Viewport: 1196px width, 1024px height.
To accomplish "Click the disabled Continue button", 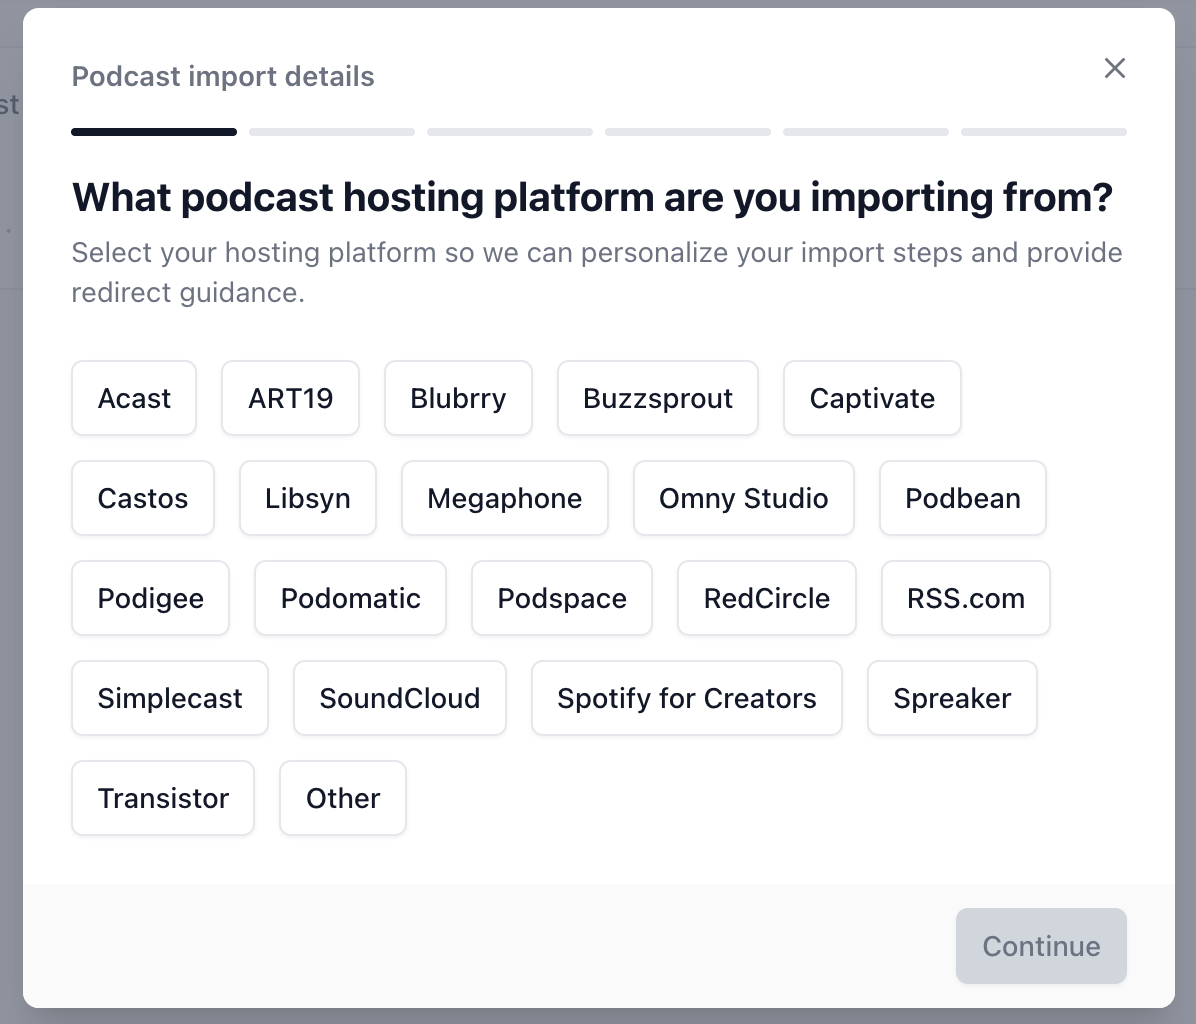I will [1041, 945].
